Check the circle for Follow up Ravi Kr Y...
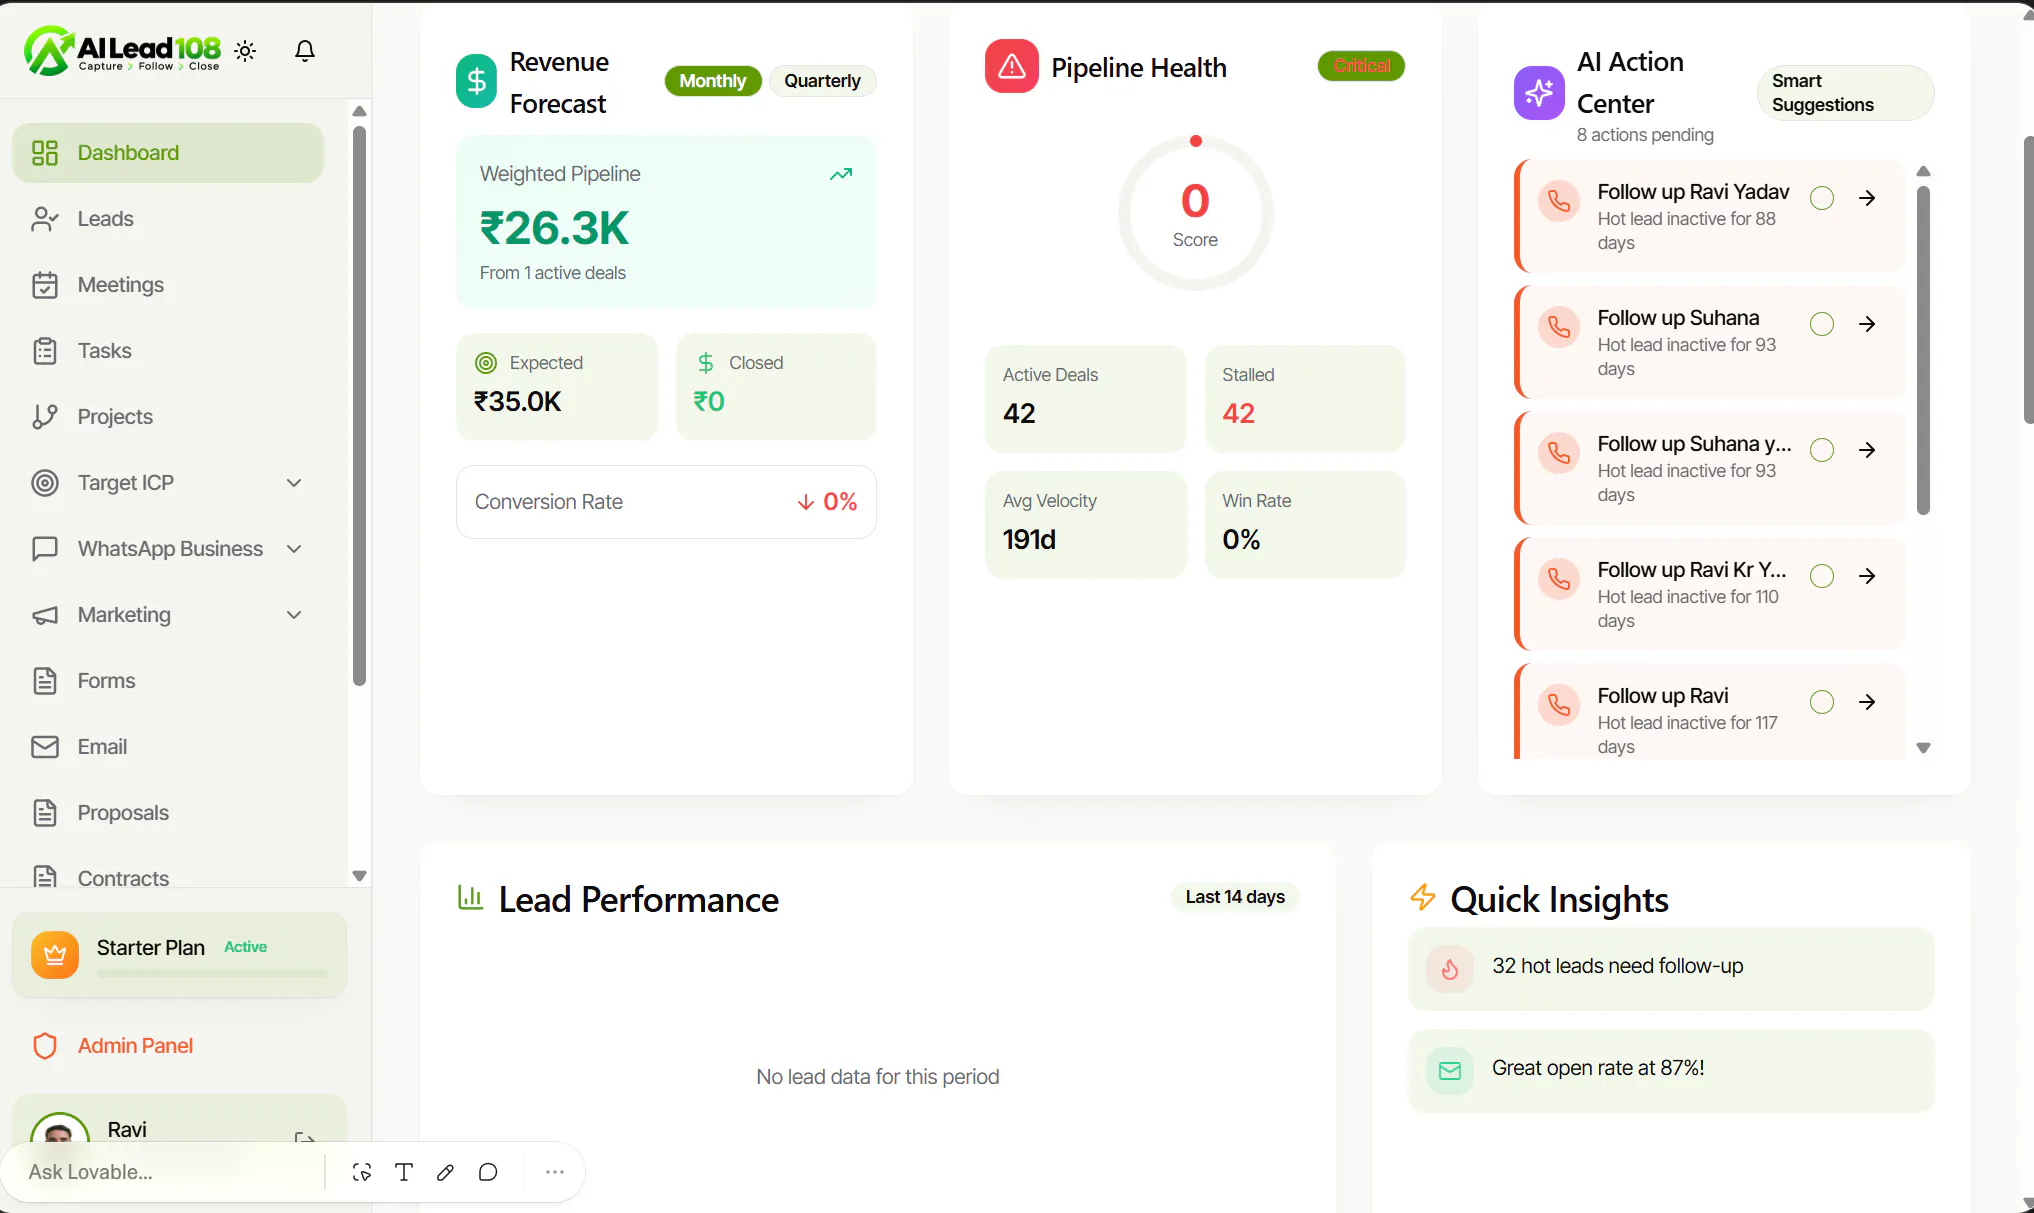This screenshot has width=2034, height=1213. [1822, 576]
